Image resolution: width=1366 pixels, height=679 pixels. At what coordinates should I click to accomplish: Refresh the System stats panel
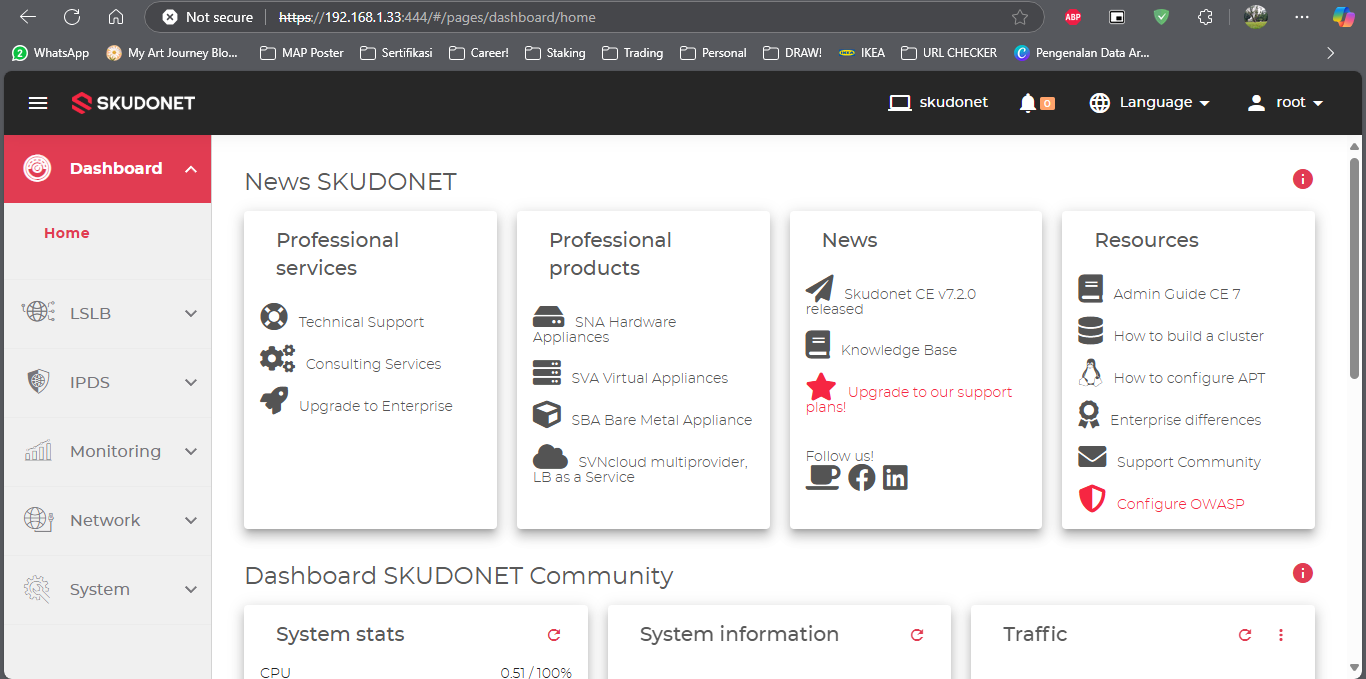pos(554,635)
